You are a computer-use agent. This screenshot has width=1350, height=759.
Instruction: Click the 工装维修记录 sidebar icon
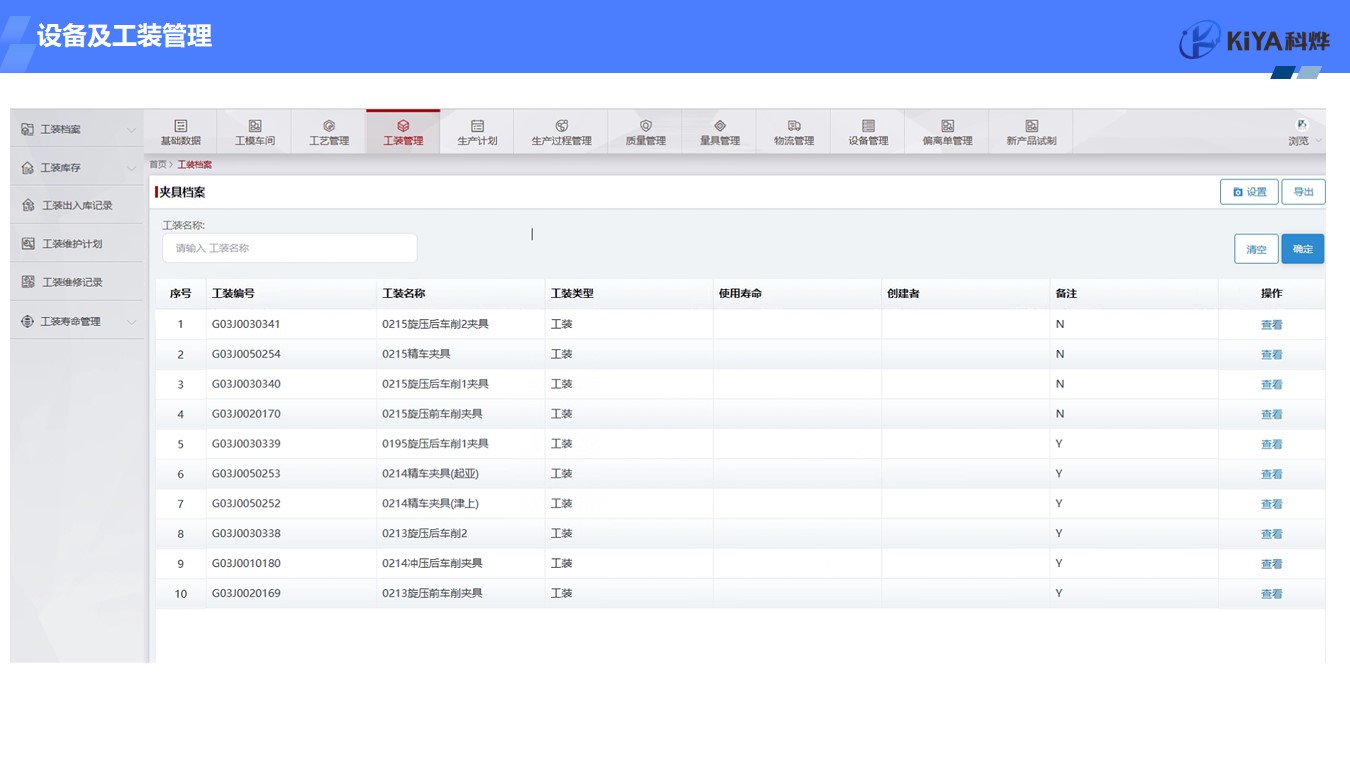(28, 282)
